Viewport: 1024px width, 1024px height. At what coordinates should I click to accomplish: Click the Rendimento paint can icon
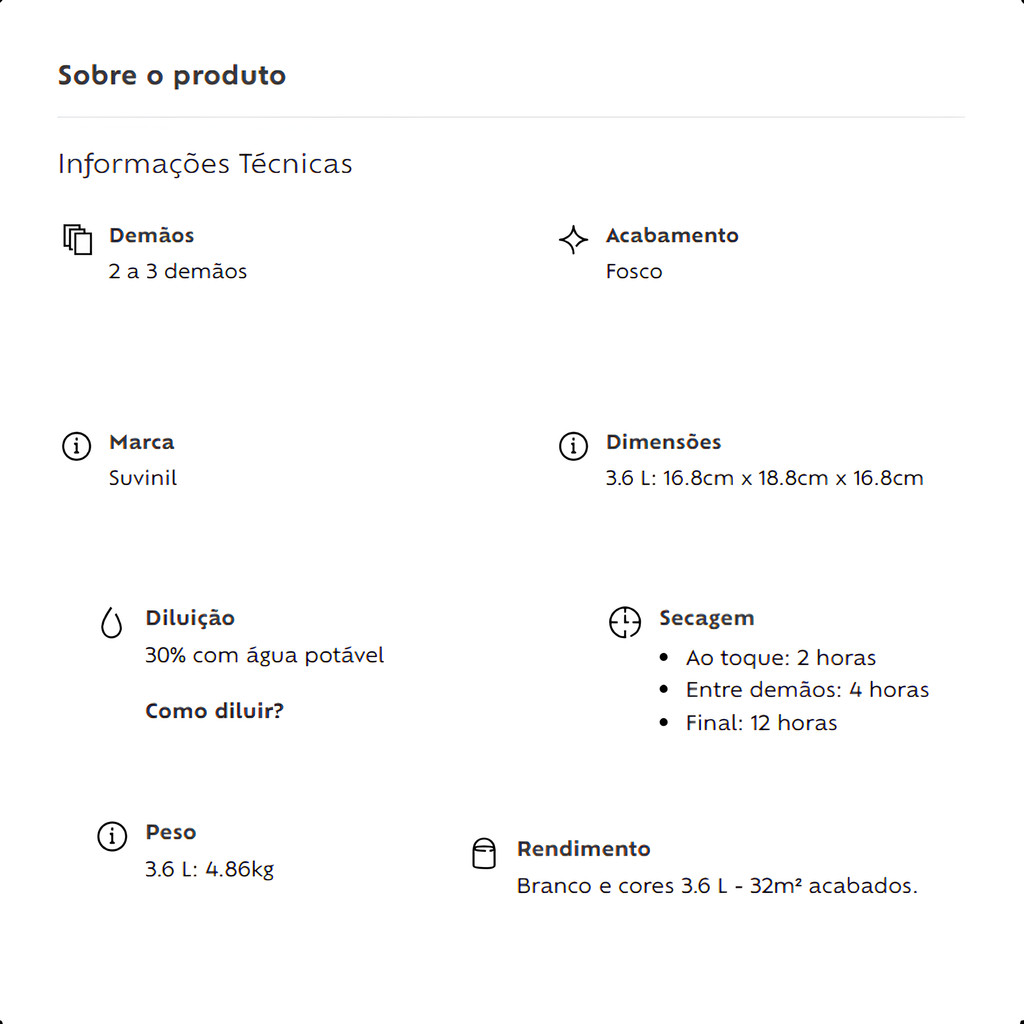click(x=484, y=853)
